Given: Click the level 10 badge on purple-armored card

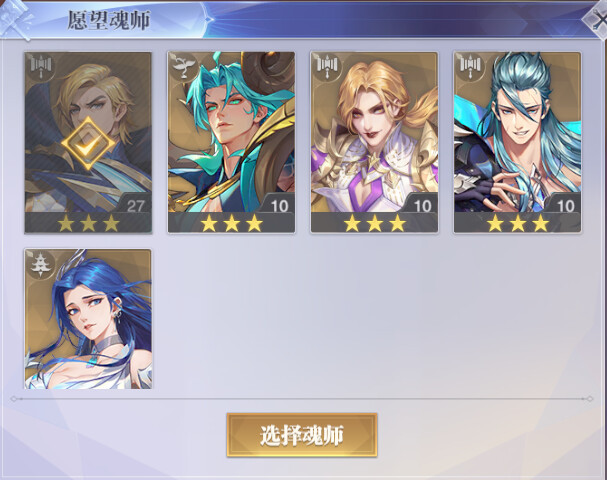Looking at the screenshot, I should click(422, 204).
